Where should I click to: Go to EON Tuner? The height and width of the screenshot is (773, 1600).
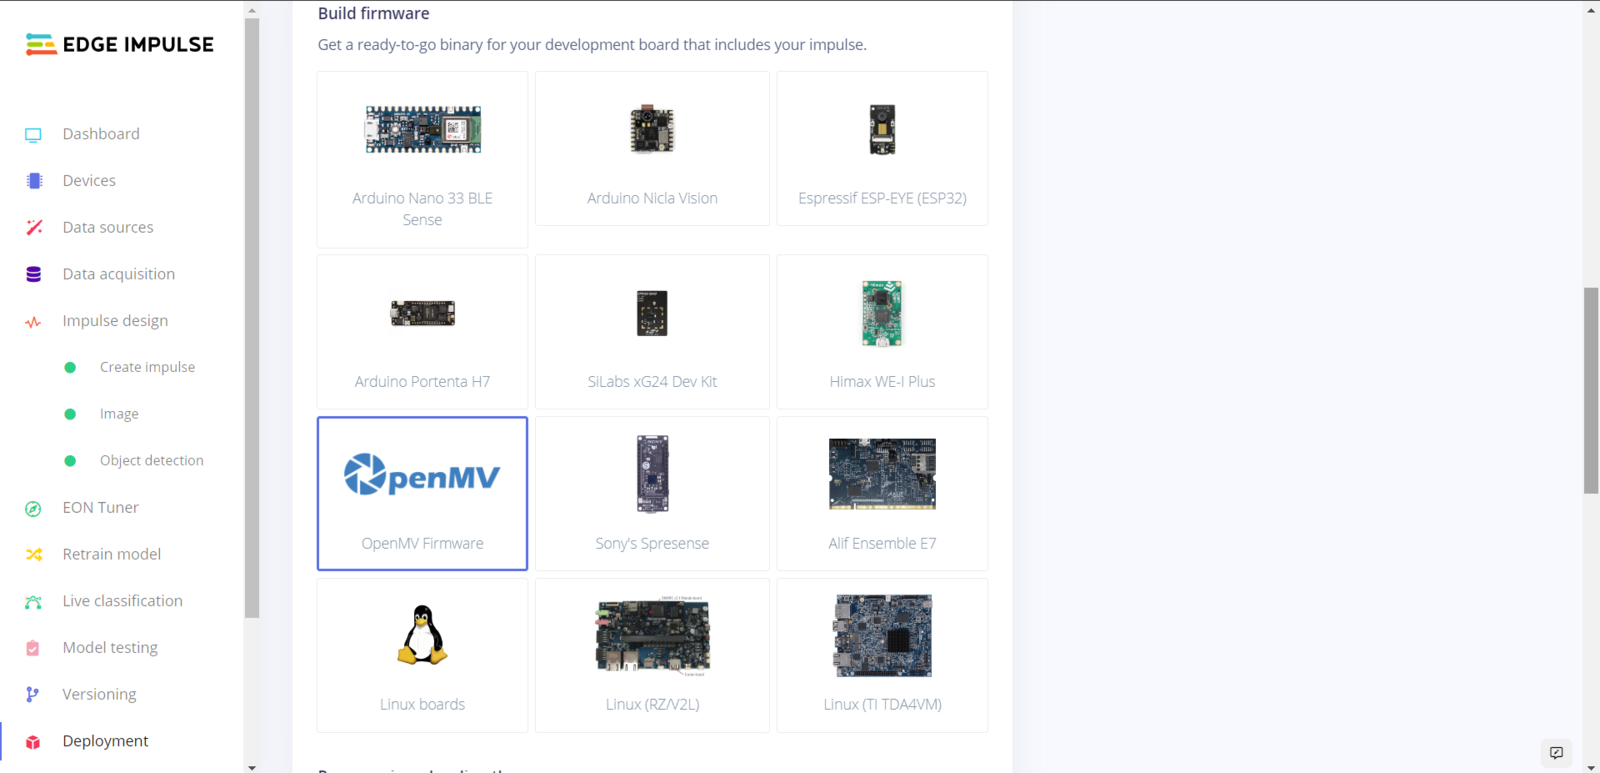click(100, 507)
